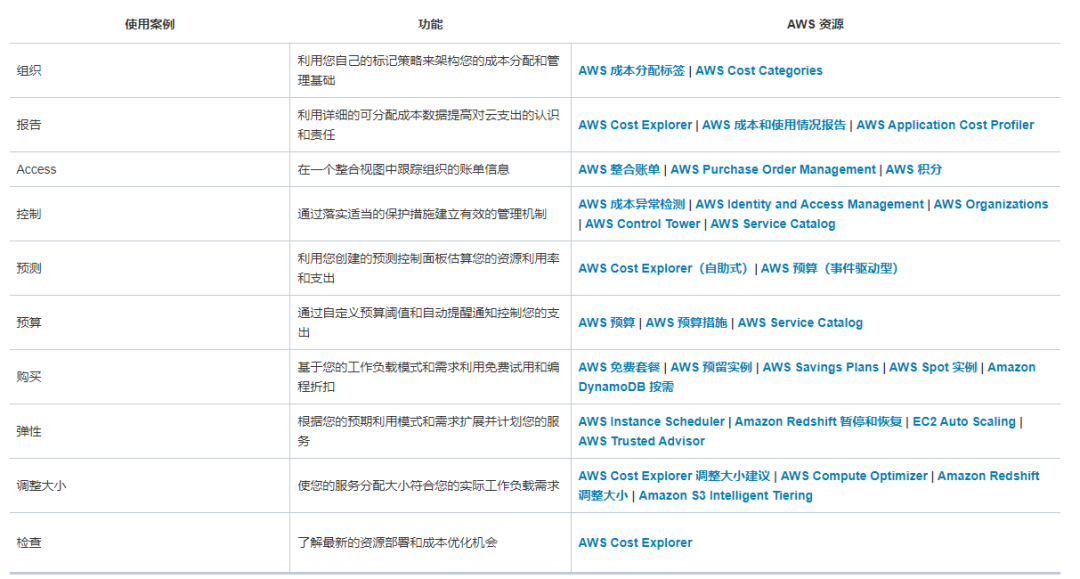
Task: Open the AWS 预算（事件驱动型）link
Action: 832,268
